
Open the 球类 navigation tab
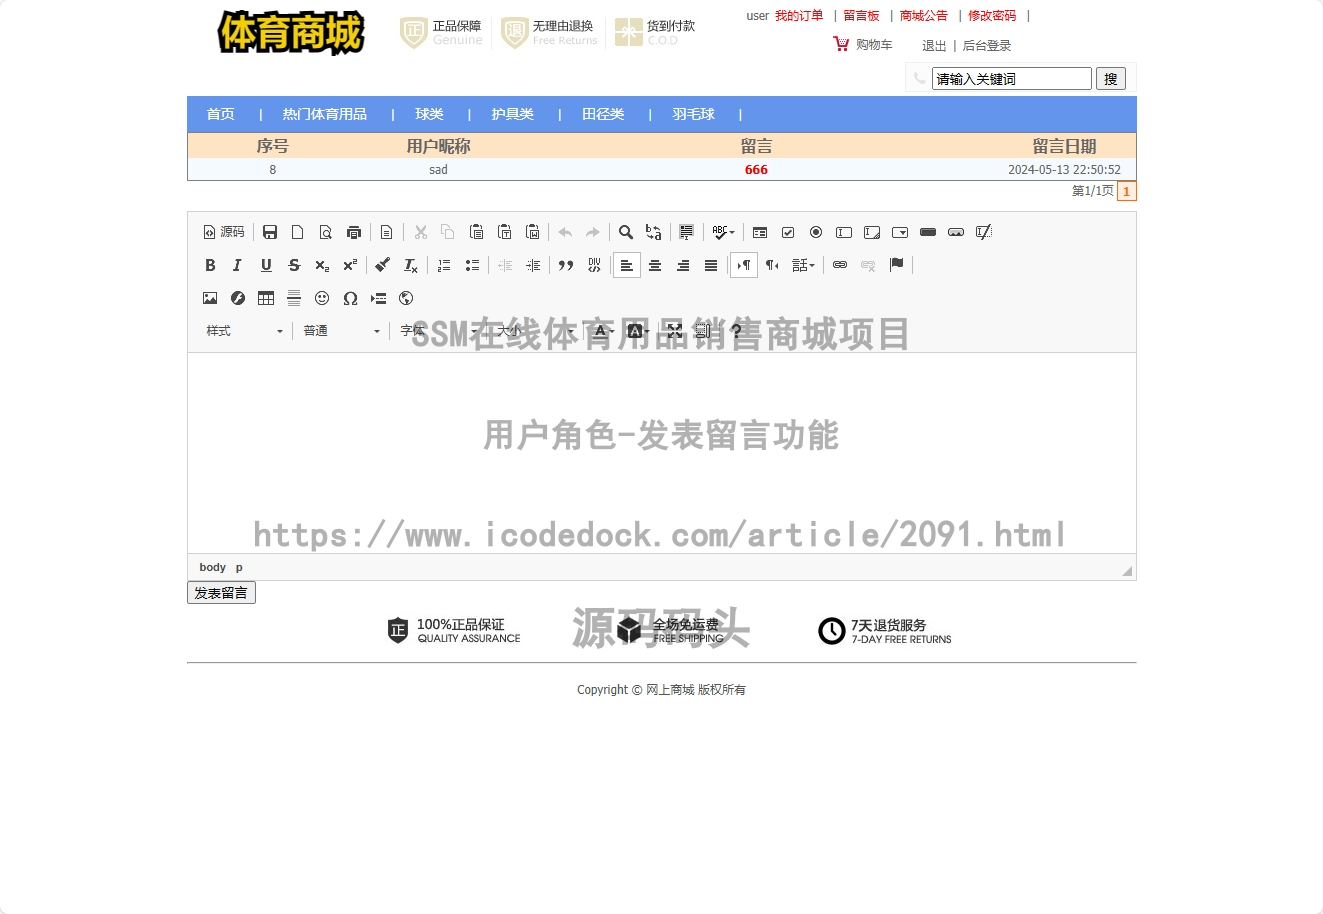(x=430, y=114)
